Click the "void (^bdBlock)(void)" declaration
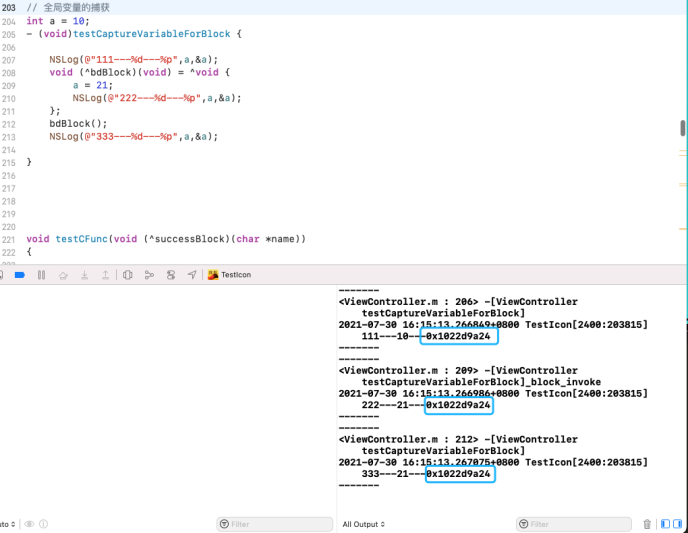Viewport: 688px width, 533px height. [110, 72]
